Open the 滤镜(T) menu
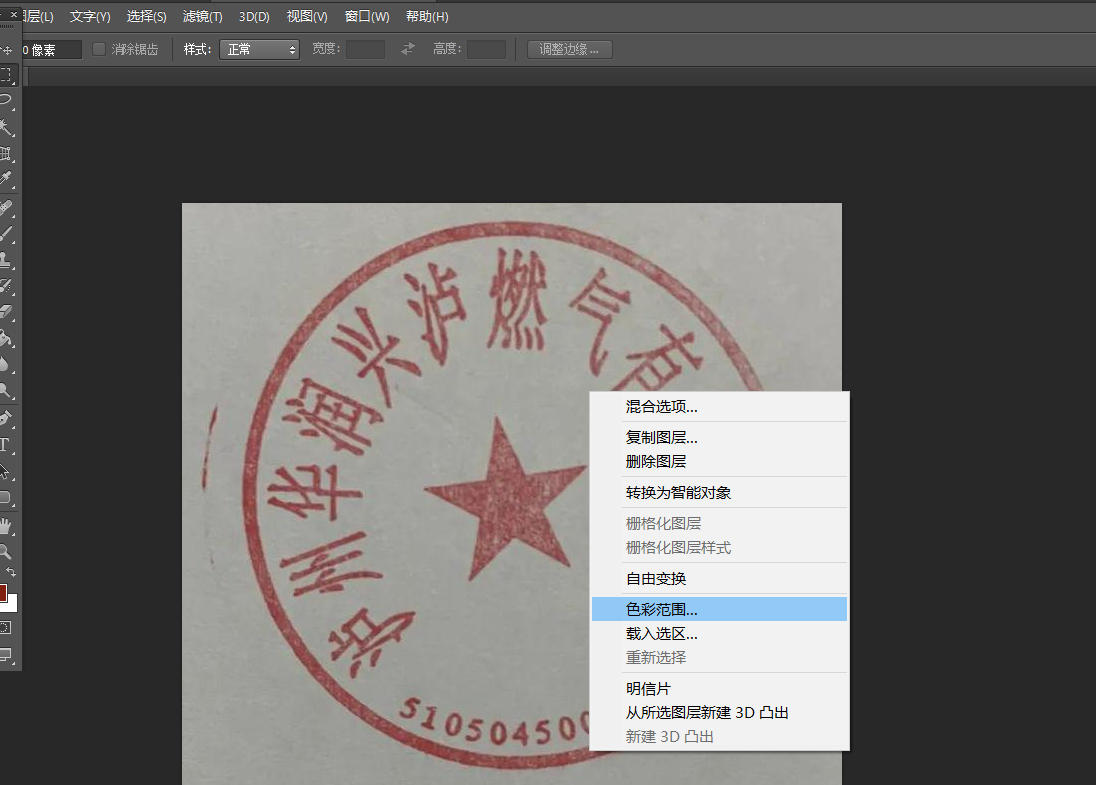This screenshot has height=785, width=1096. pos(202,17)
